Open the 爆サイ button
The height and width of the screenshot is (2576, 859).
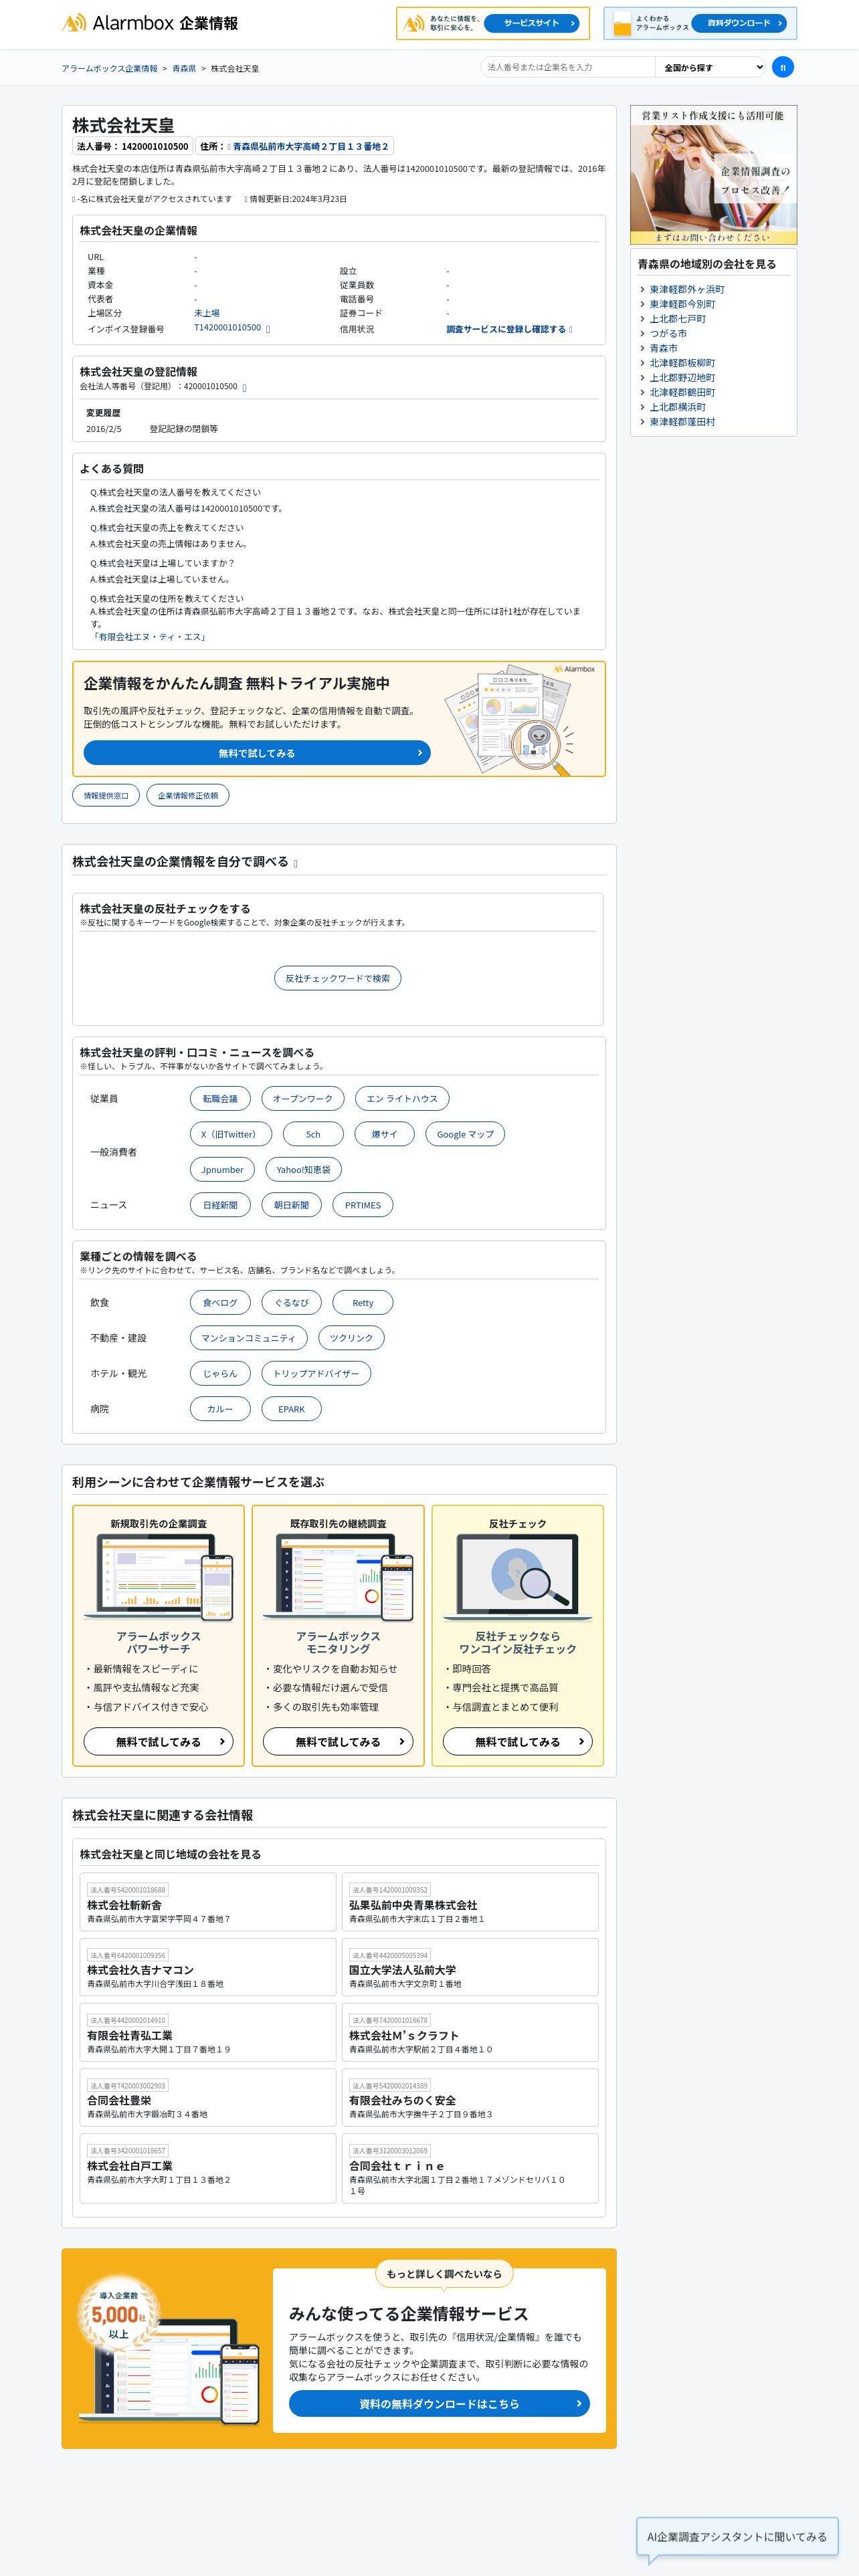(x=384, y=1134)
